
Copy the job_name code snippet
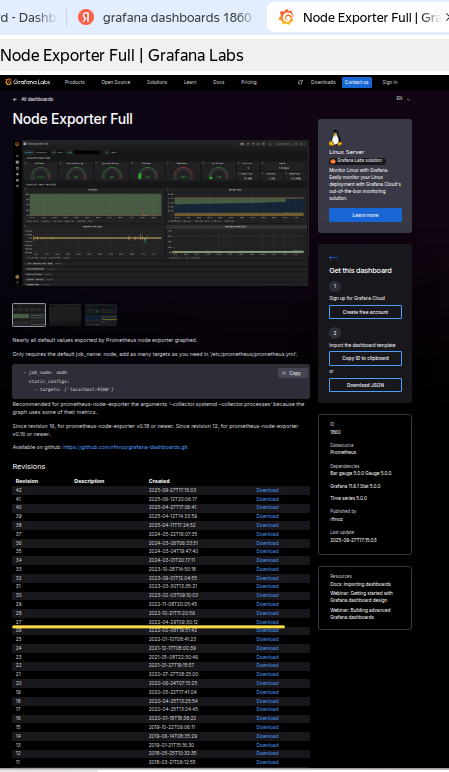(x=292, y=373)
